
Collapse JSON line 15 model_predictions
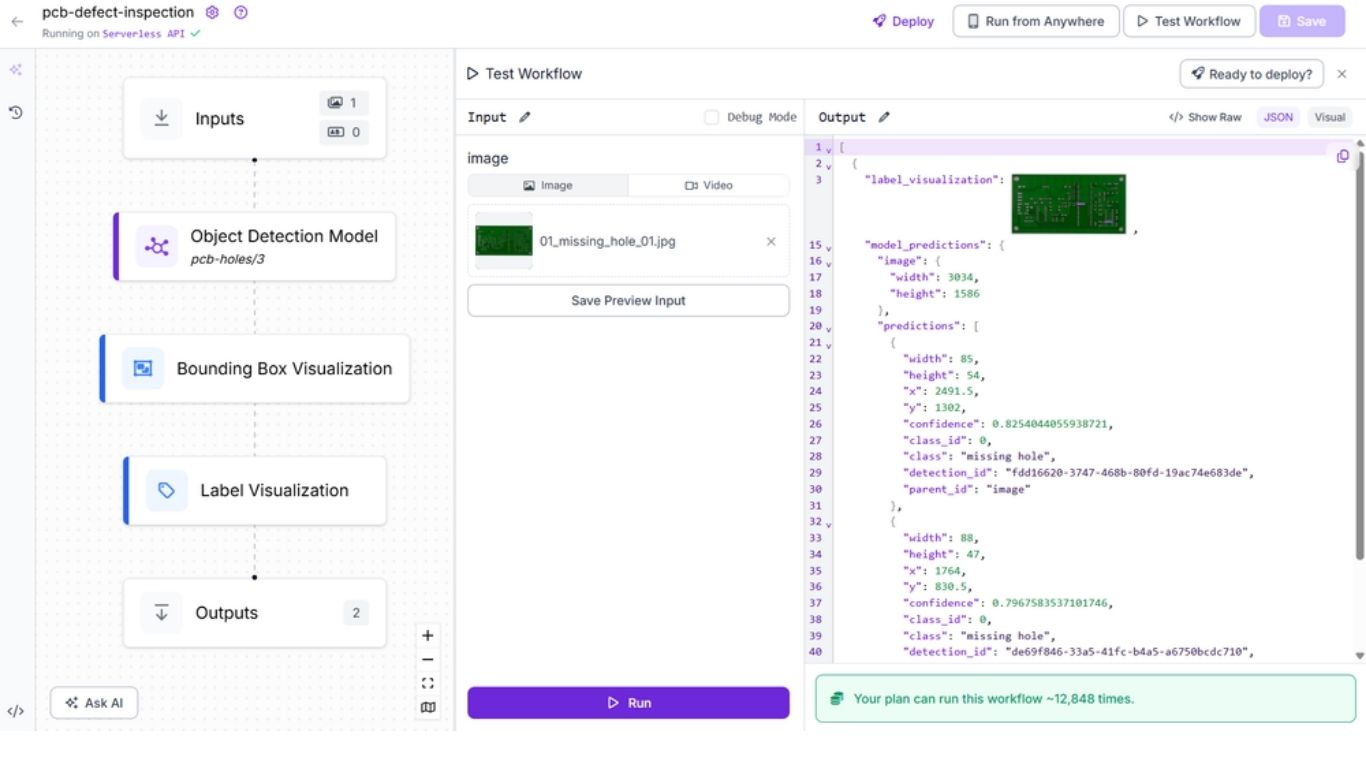(x=829, y=246)
